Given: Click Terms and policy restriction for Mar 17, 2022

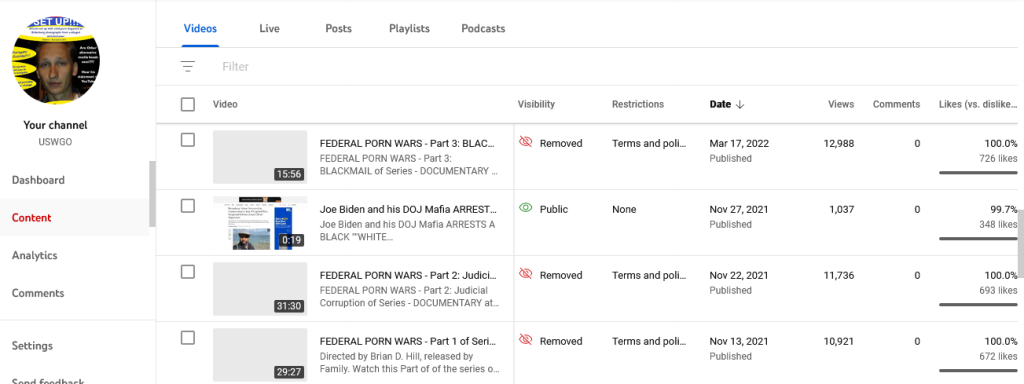Looking at the screenshot, I should point(649,144).
